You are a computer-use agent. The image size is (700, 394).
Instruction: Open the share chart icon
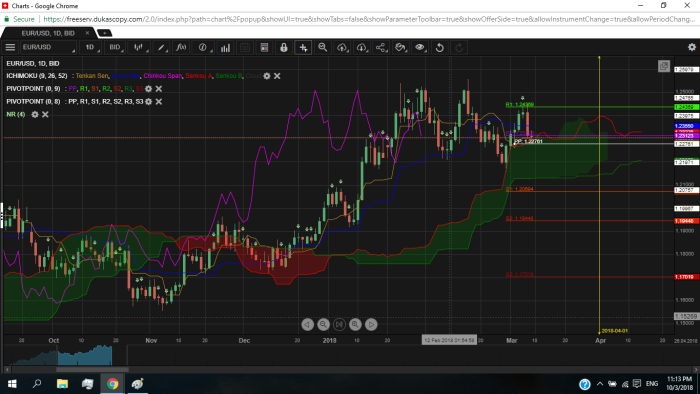coord(380,47)
